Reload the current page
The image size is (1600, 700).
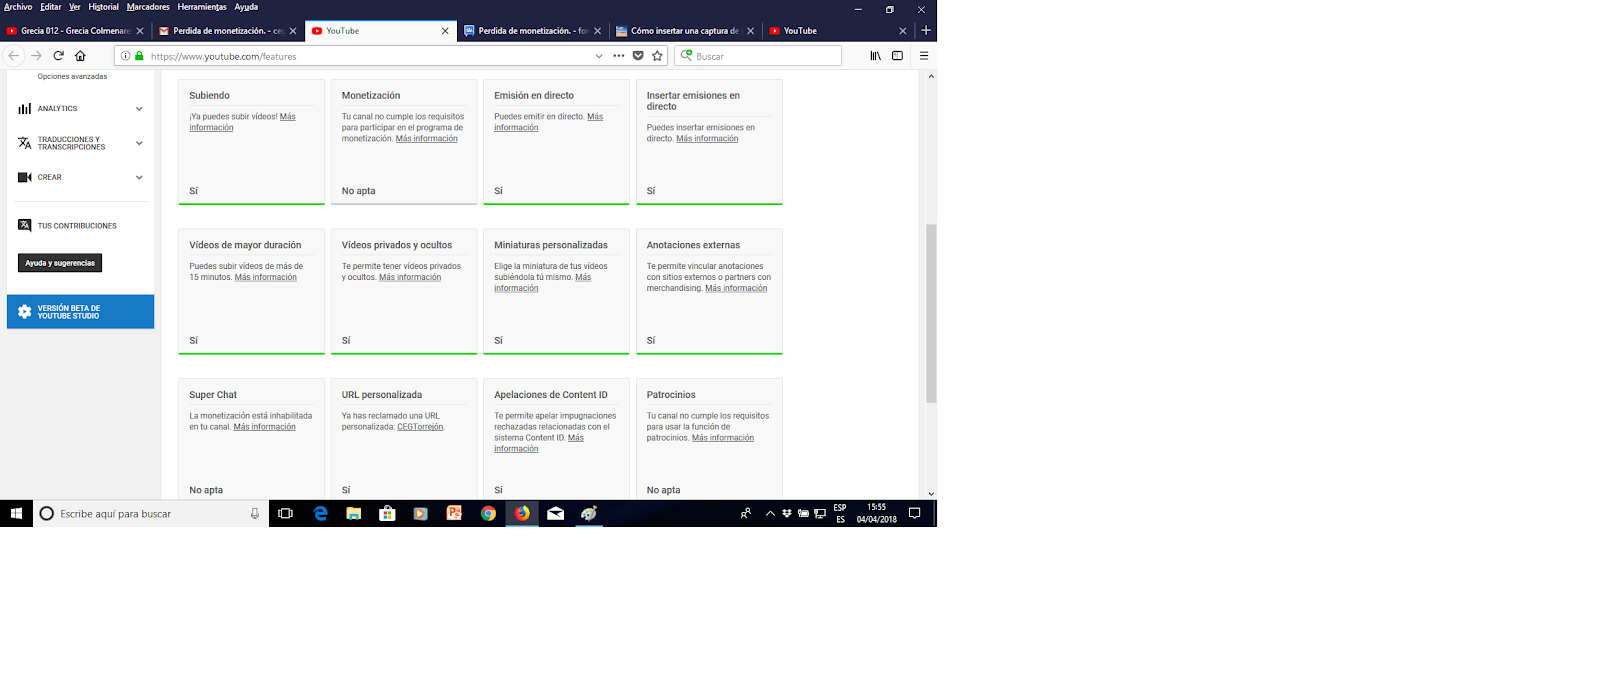(59, 56)
